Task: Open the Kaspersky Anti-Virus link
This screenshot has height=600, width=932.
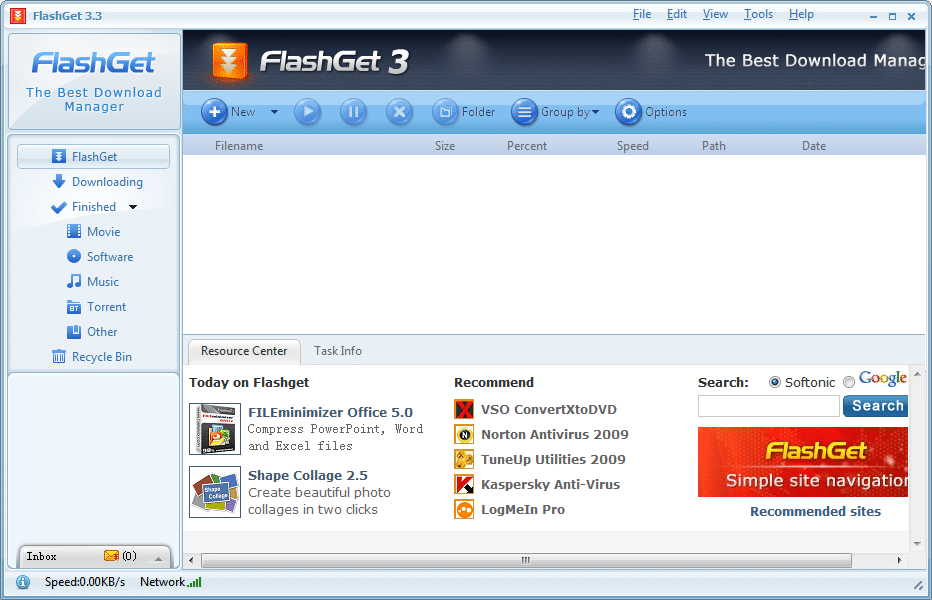Action: [x=550, y=484]
